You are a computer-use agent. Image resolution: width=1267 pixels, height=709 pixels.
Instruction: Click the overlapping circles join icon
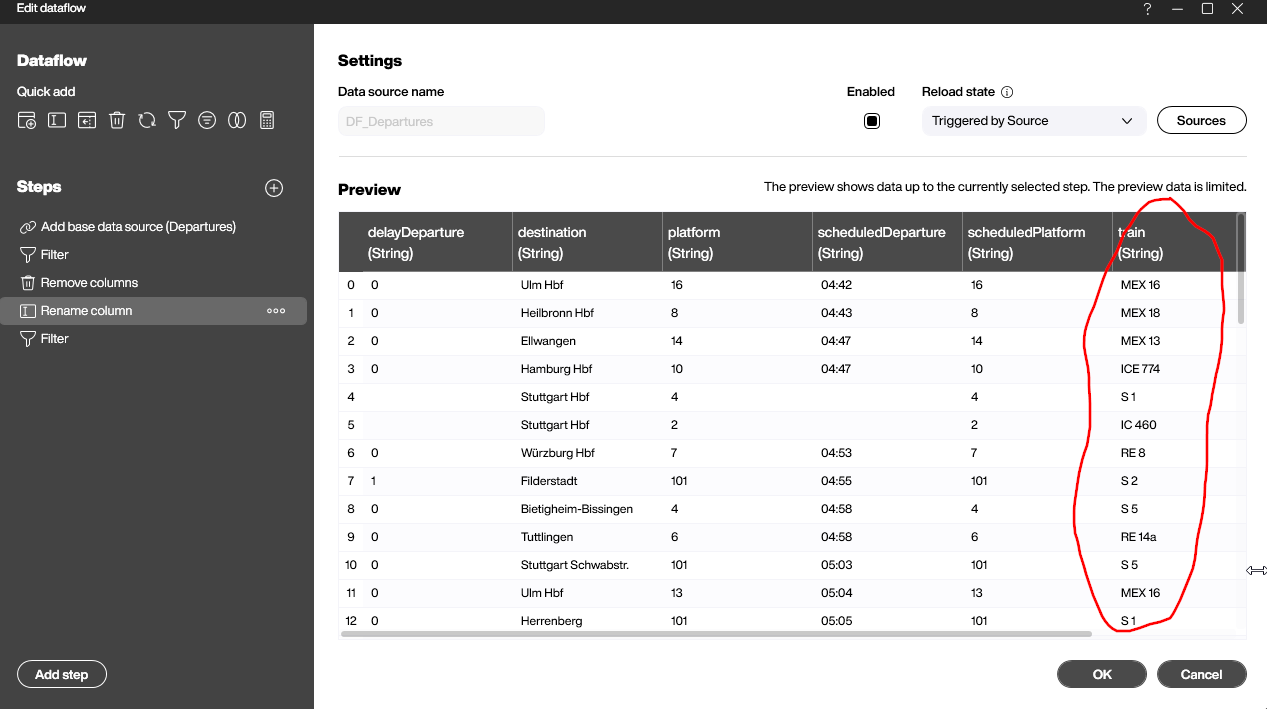click(x=237, y=121)
